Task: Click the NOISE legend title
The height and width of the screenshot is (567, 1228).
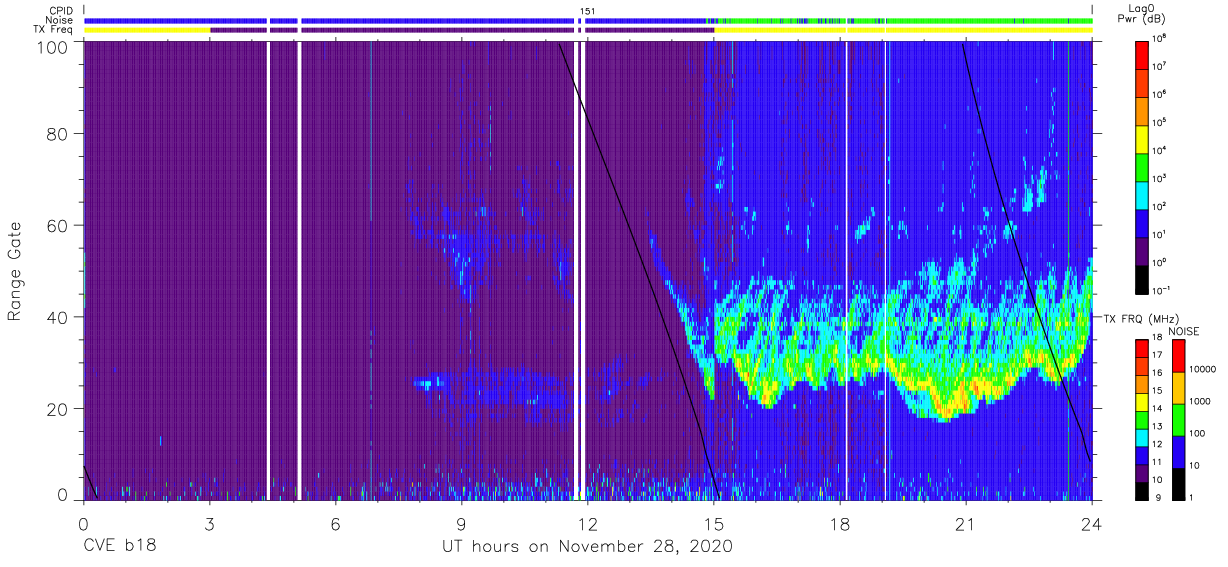Action: pyautogui.click(x=1186, y=330)
